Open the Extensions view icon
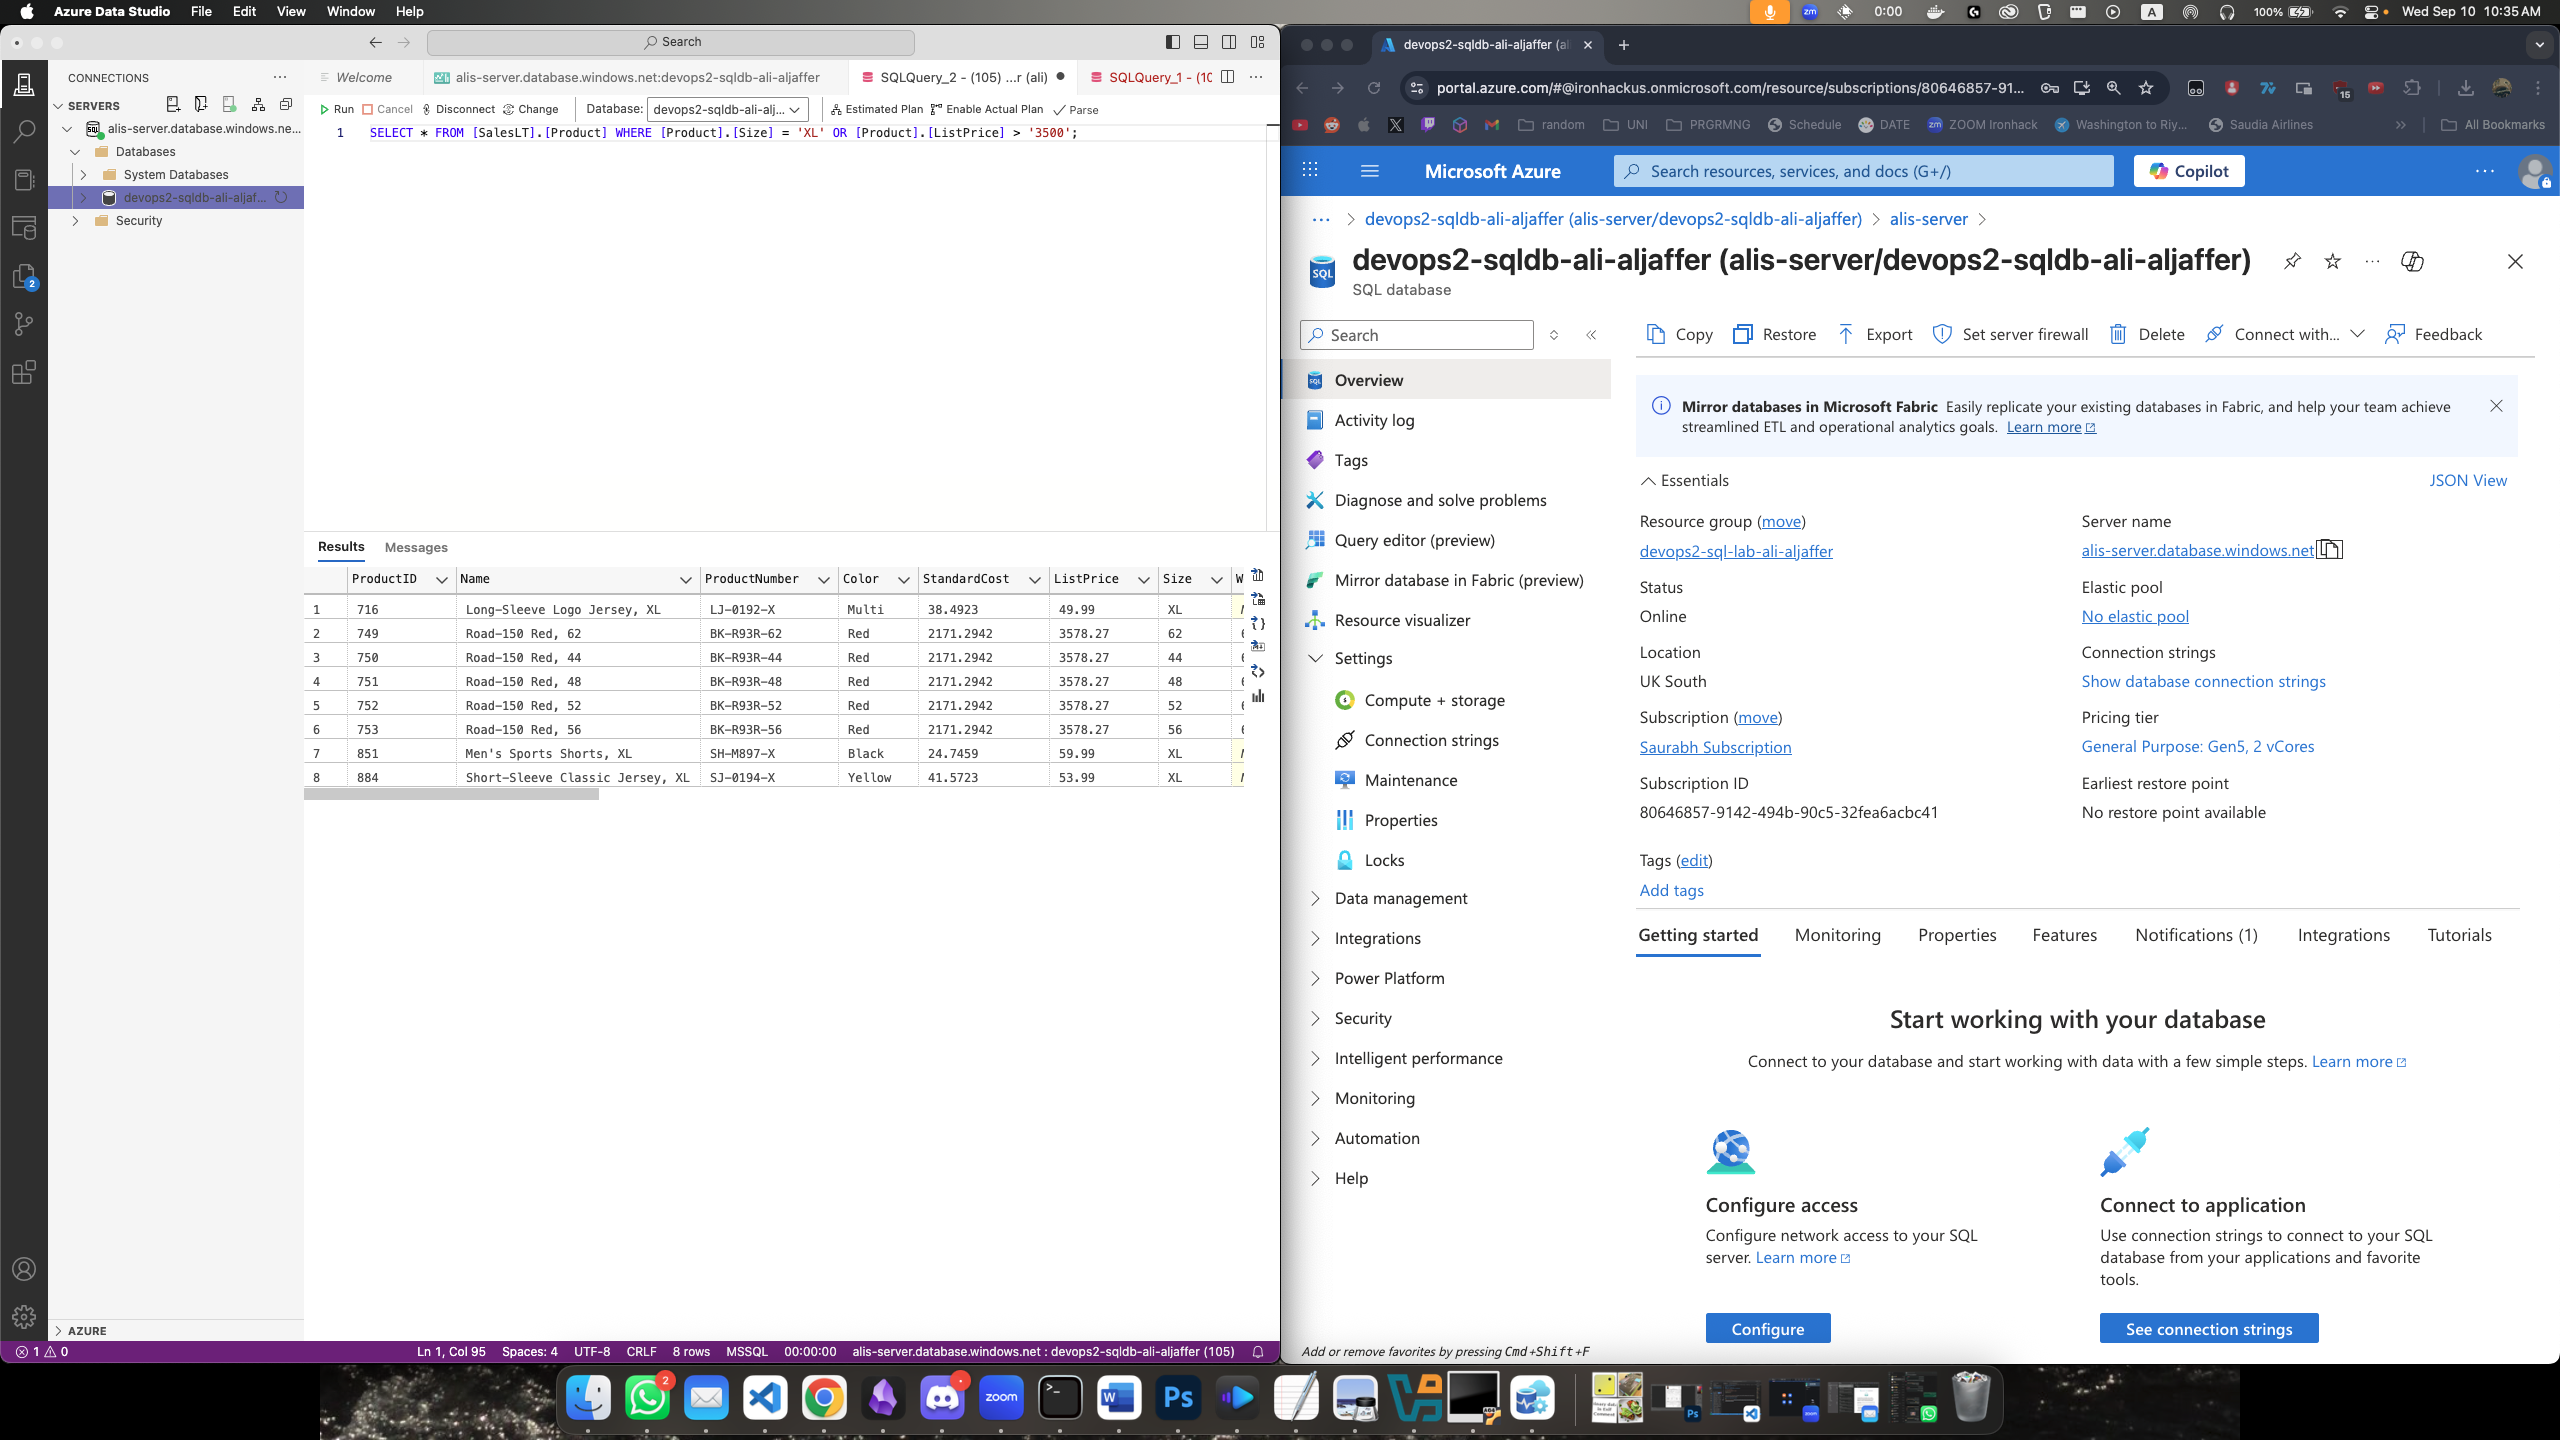 (x=24, y=372)
